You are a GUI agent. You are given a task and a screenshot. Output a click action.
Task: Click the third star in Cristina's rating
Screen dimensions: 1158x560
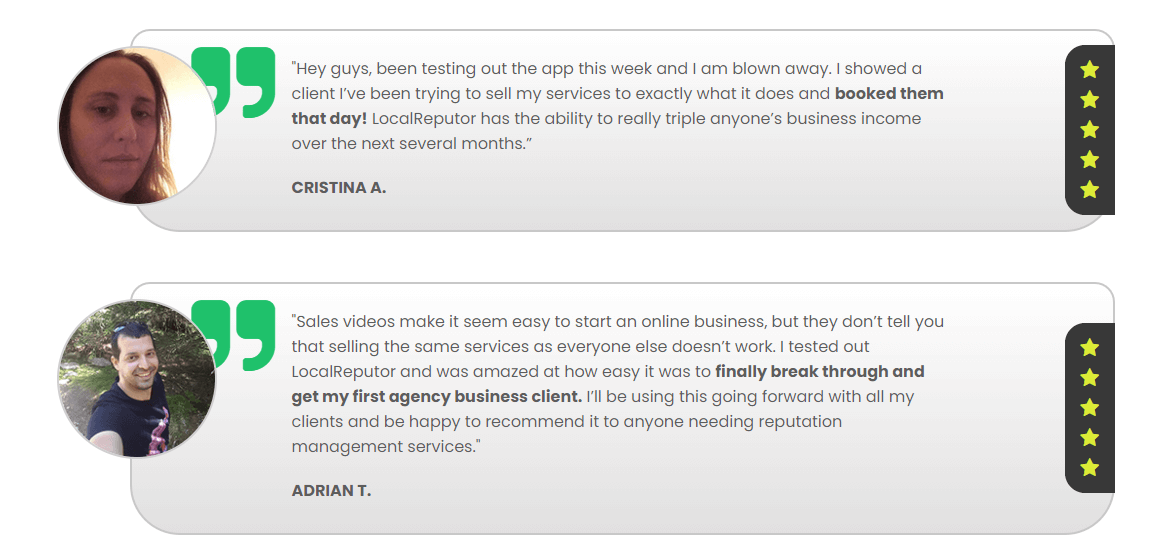coord(1089,130)
